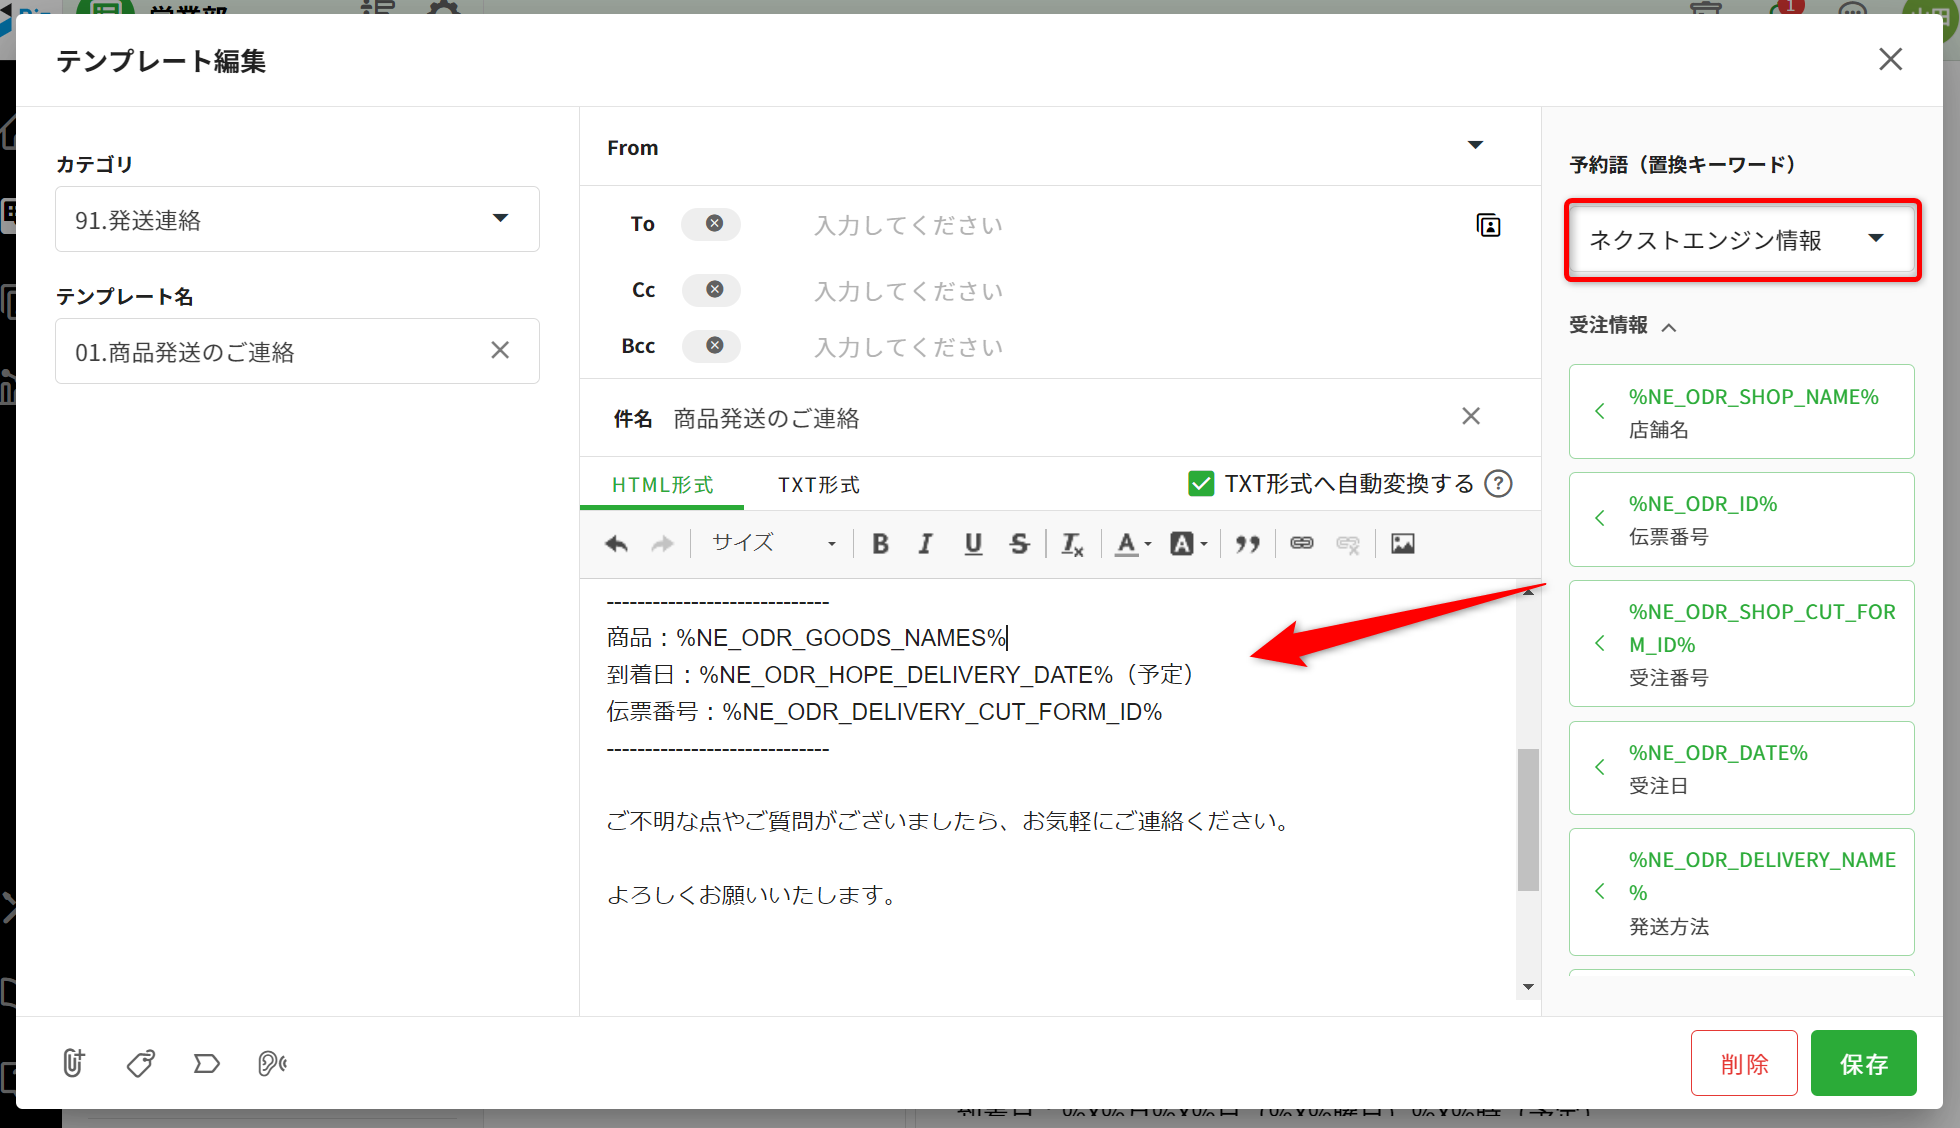1960x1128 pixels.
Task: Click the 削除 delete button
Action: pos(1744,1063)
